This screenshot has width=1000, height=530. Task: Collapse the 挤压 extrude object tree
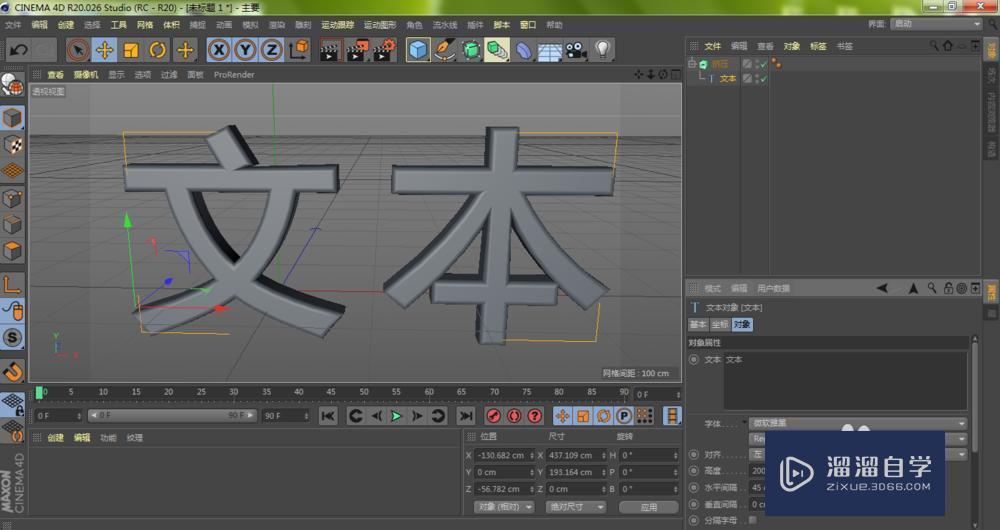[x=692, y=64]
